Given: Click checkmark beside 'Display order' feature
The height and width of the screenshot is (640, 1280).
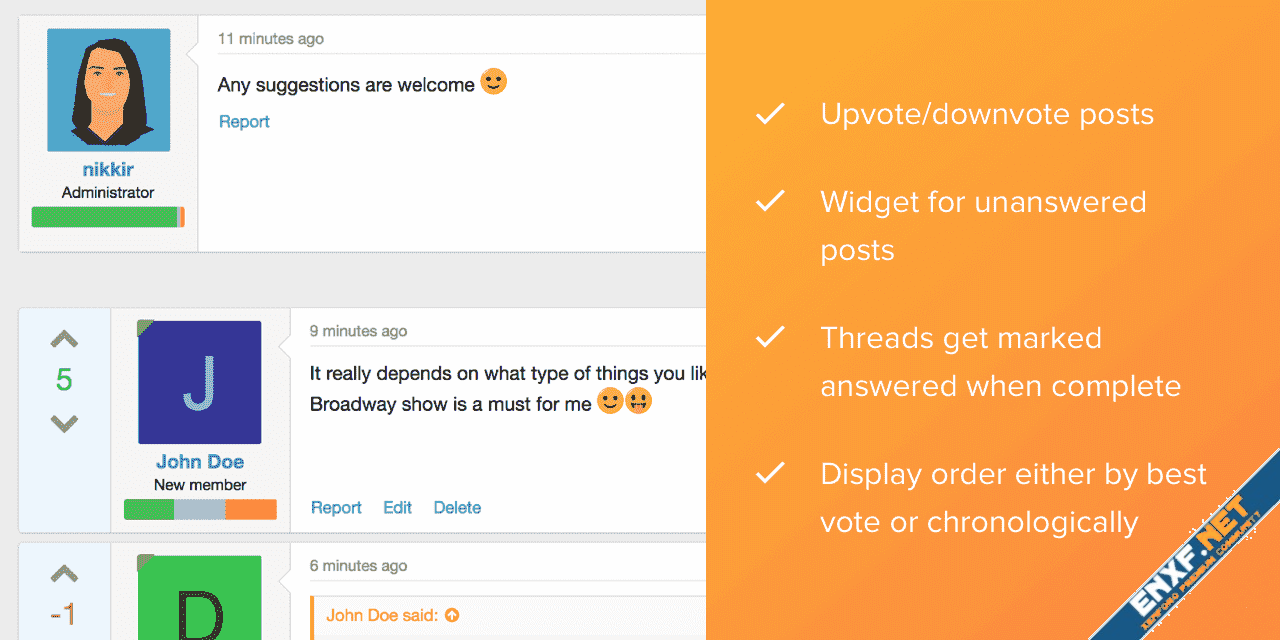Looking at the screenshot, I should [x=770, y=474].
